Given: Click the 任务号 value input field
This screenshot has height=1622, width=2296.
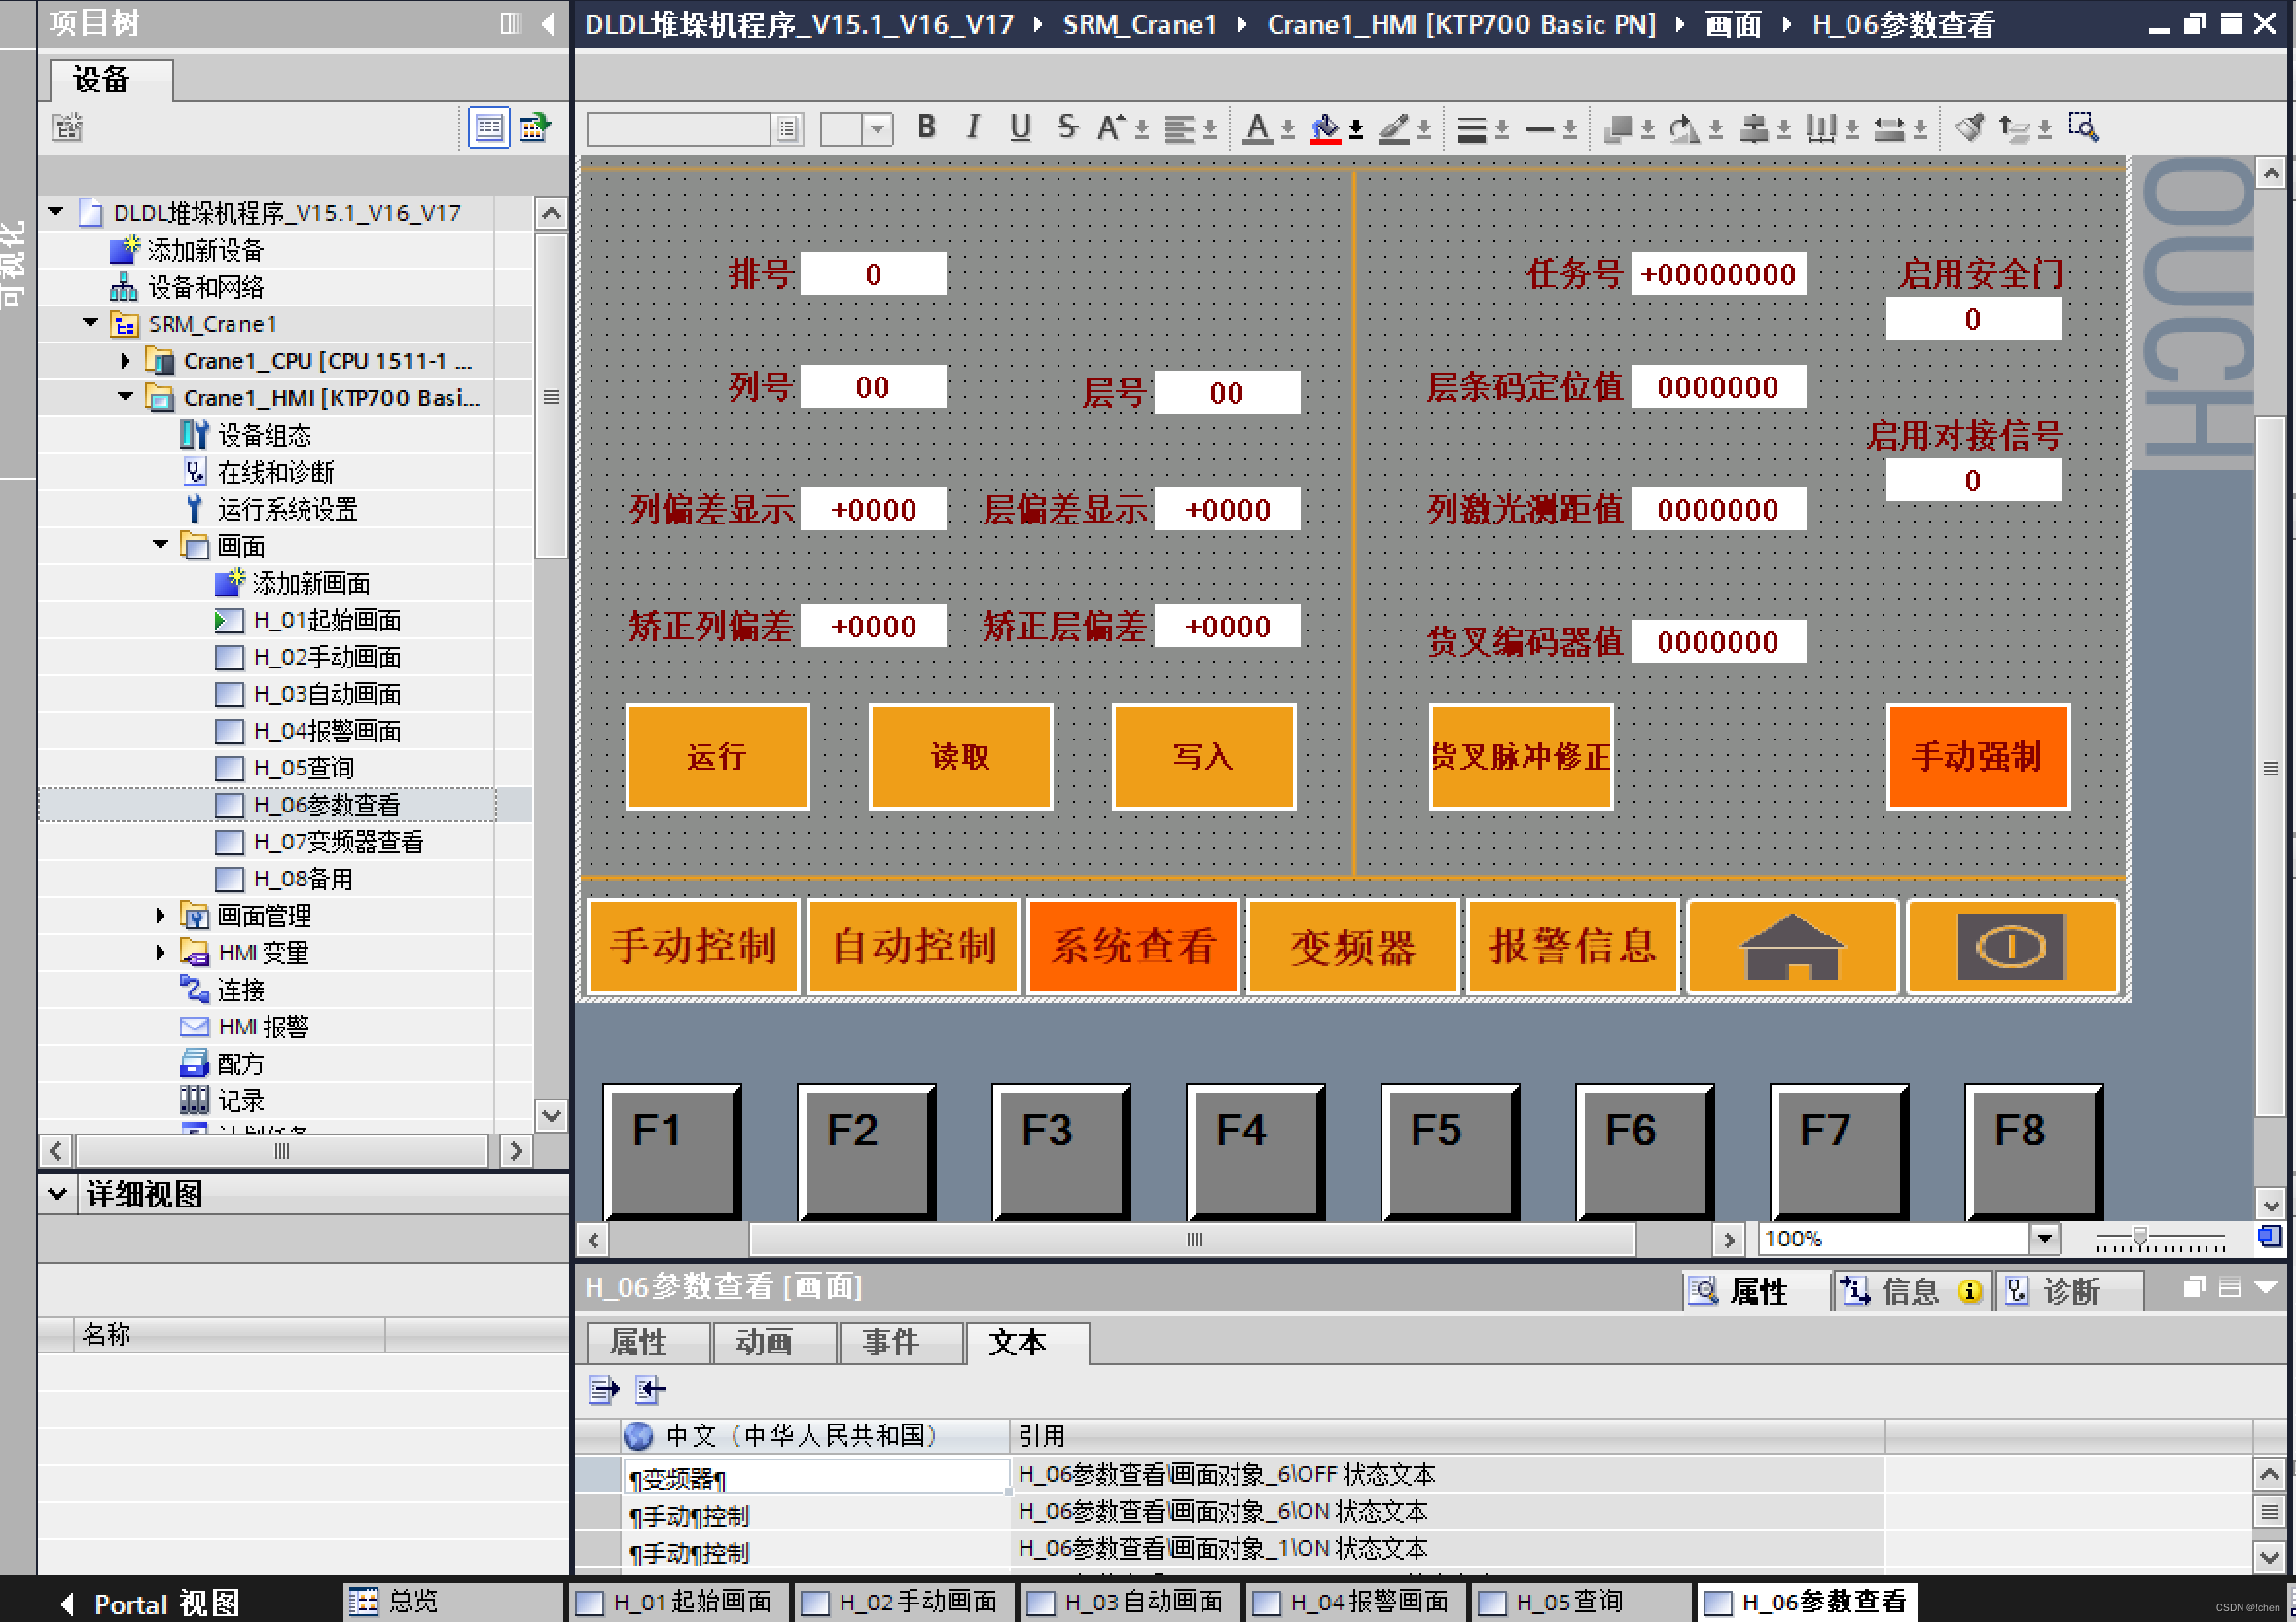Looking at the screenshot, I should [x=1717, y=274].
